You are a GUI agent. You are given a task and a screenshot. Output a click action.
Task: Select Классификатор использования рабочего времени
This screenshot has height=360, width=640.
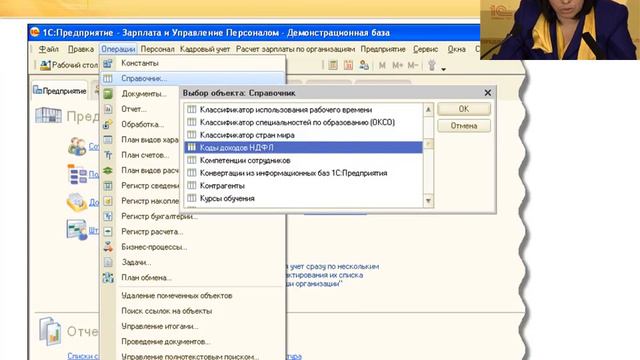(303, 109)
